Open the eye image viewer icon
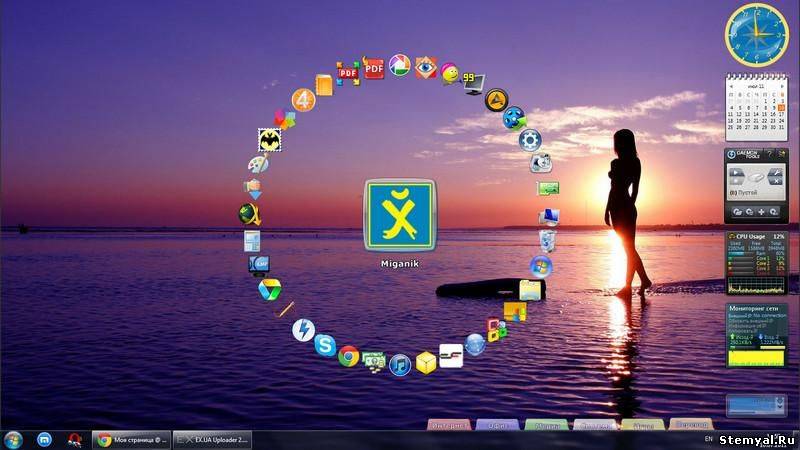This screenshot has height=450, width=800. (426, 67)
